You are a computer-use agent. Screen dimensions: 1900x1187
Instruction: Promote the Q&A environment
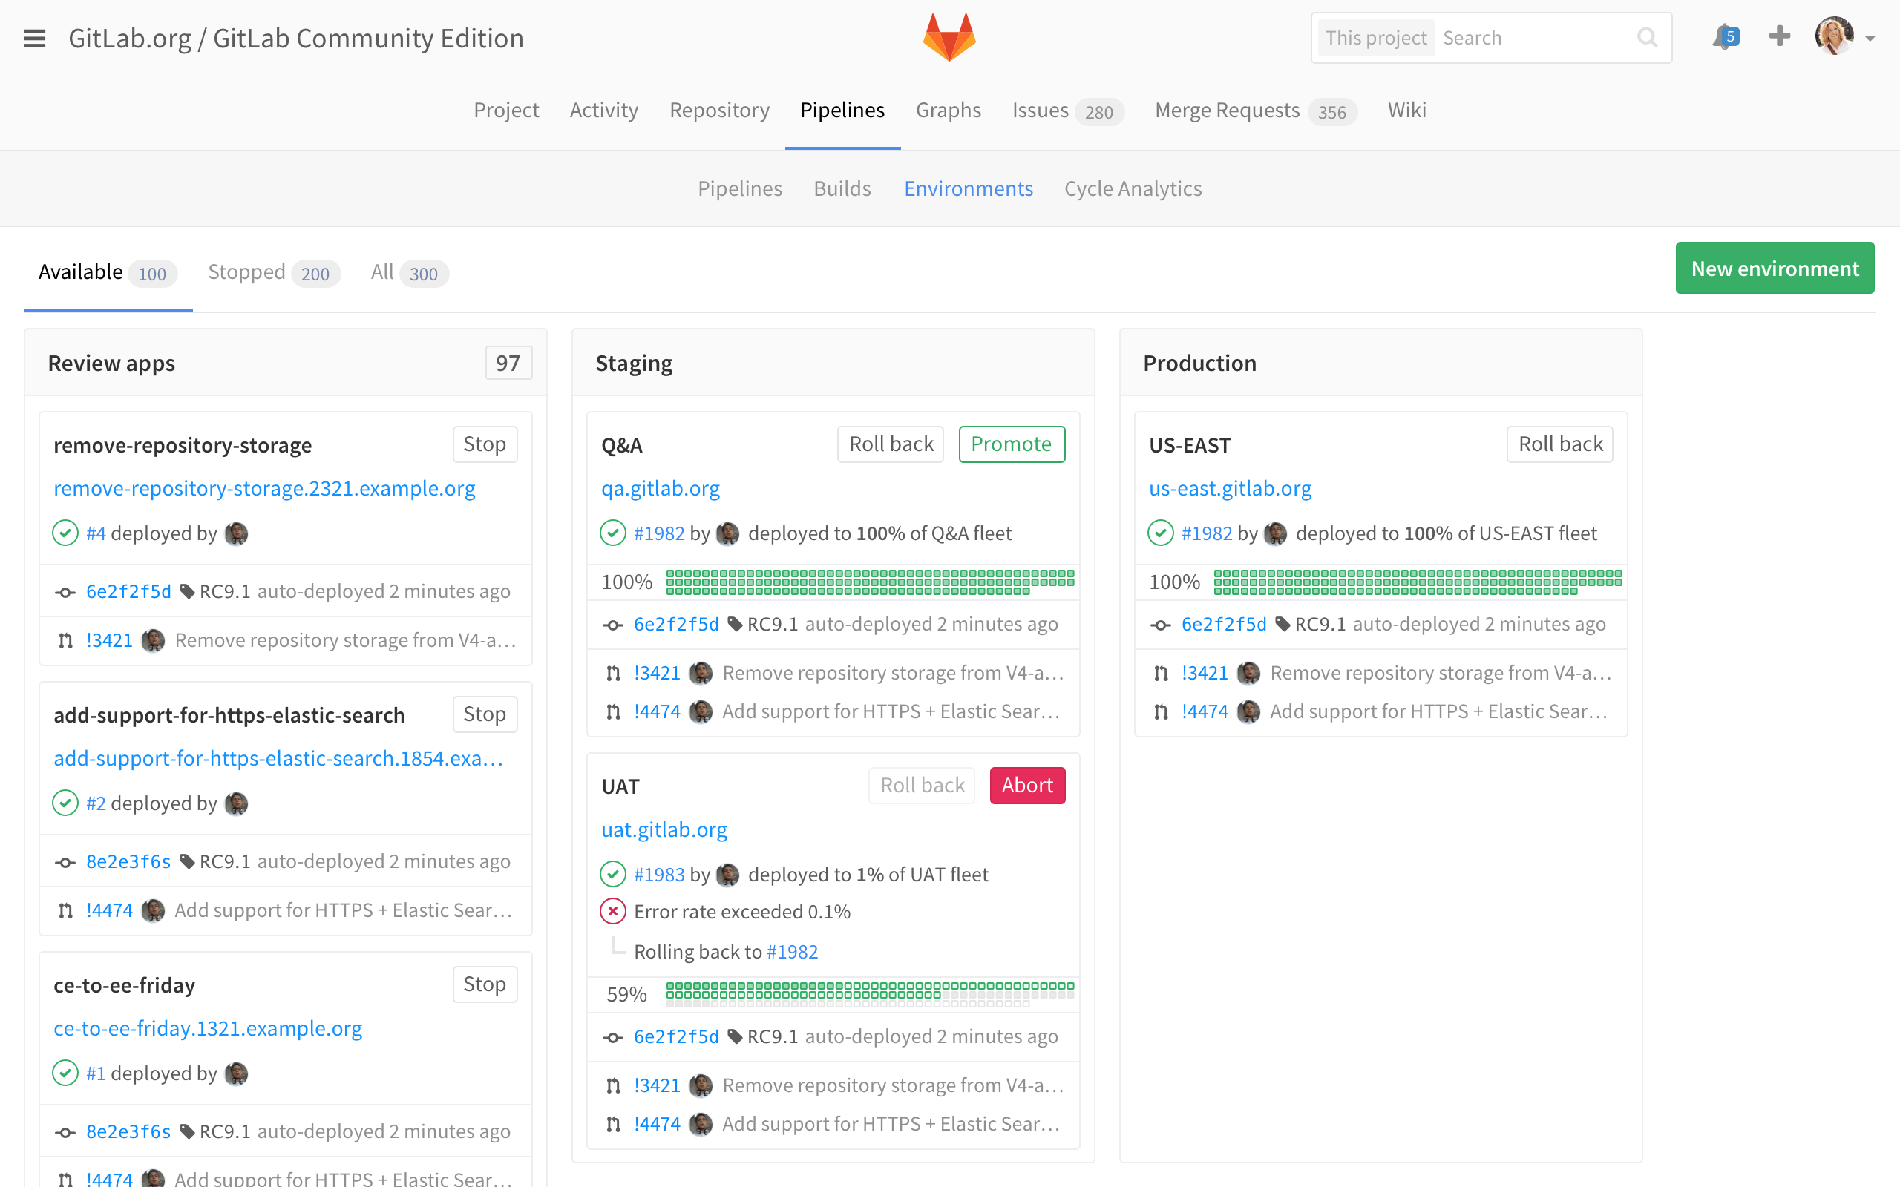pyautogui.click(x=1011, y=445)
